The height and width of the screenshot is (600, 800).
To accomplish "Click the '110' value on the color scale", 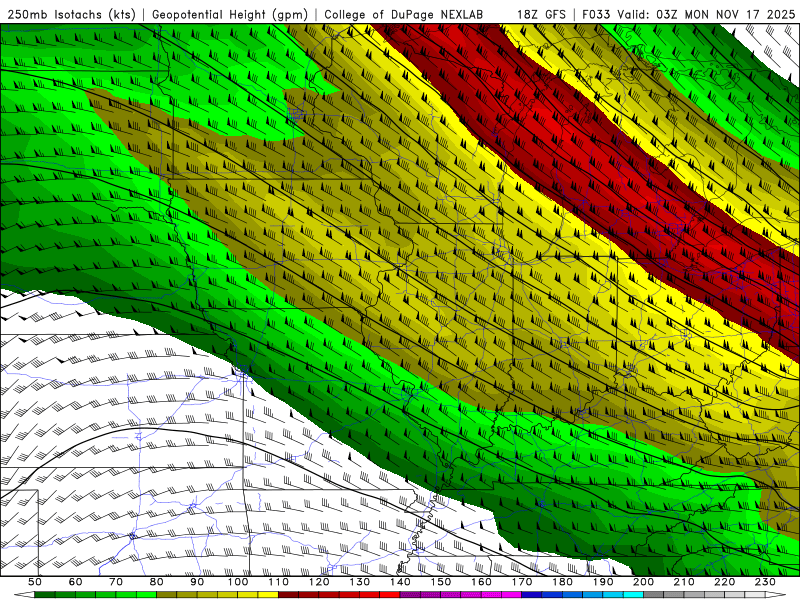I will click(279, 582).
